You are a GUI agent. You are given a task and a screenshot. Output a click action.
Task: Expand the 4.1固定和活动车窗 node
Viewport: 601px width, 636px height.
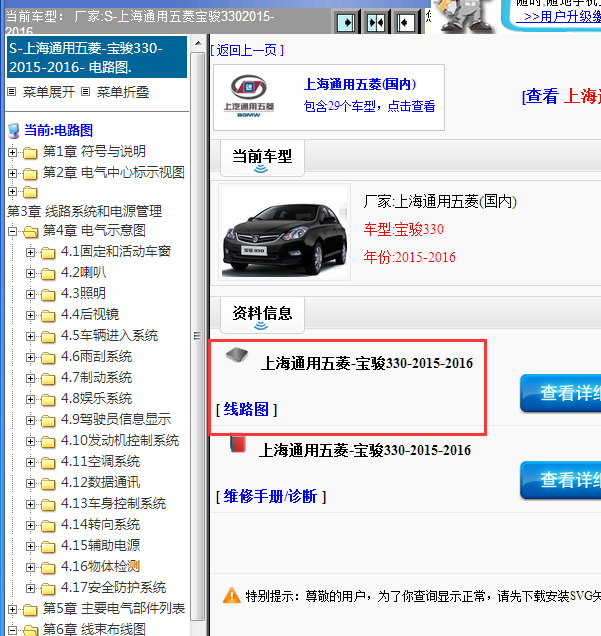pyautogui.click(x=30, y=253)
